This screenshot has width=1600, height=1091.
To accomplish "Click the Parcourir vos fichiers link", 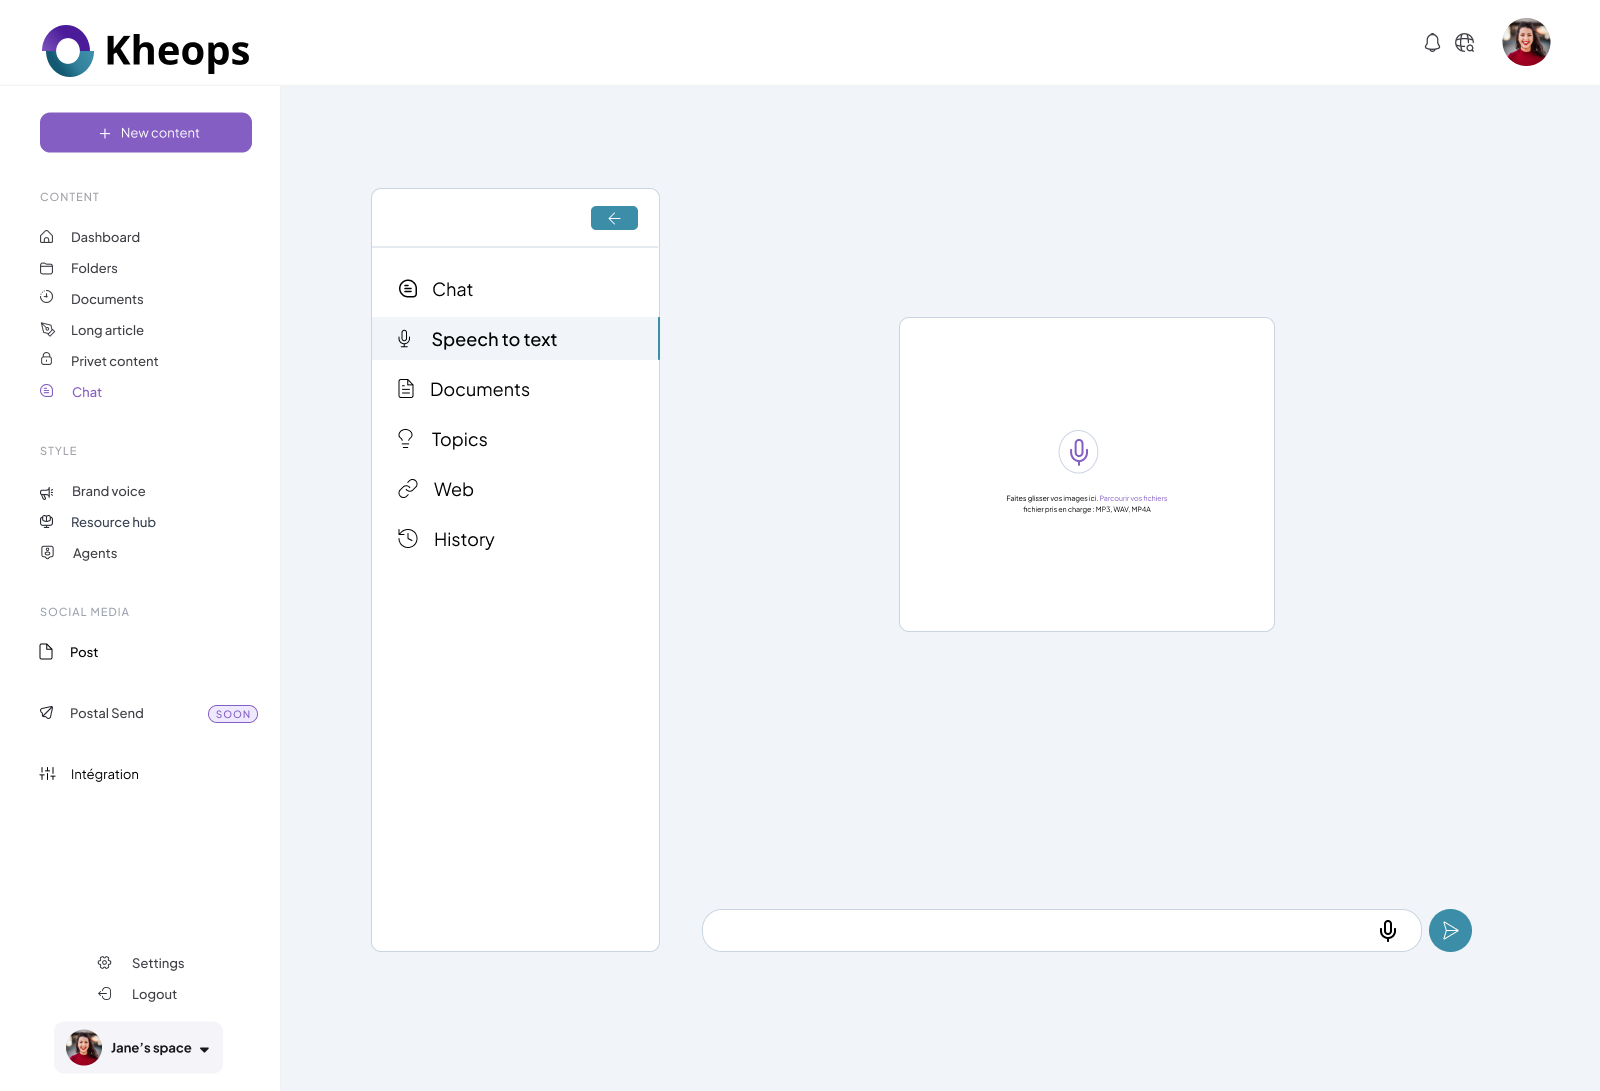I will pos(1132,498).
